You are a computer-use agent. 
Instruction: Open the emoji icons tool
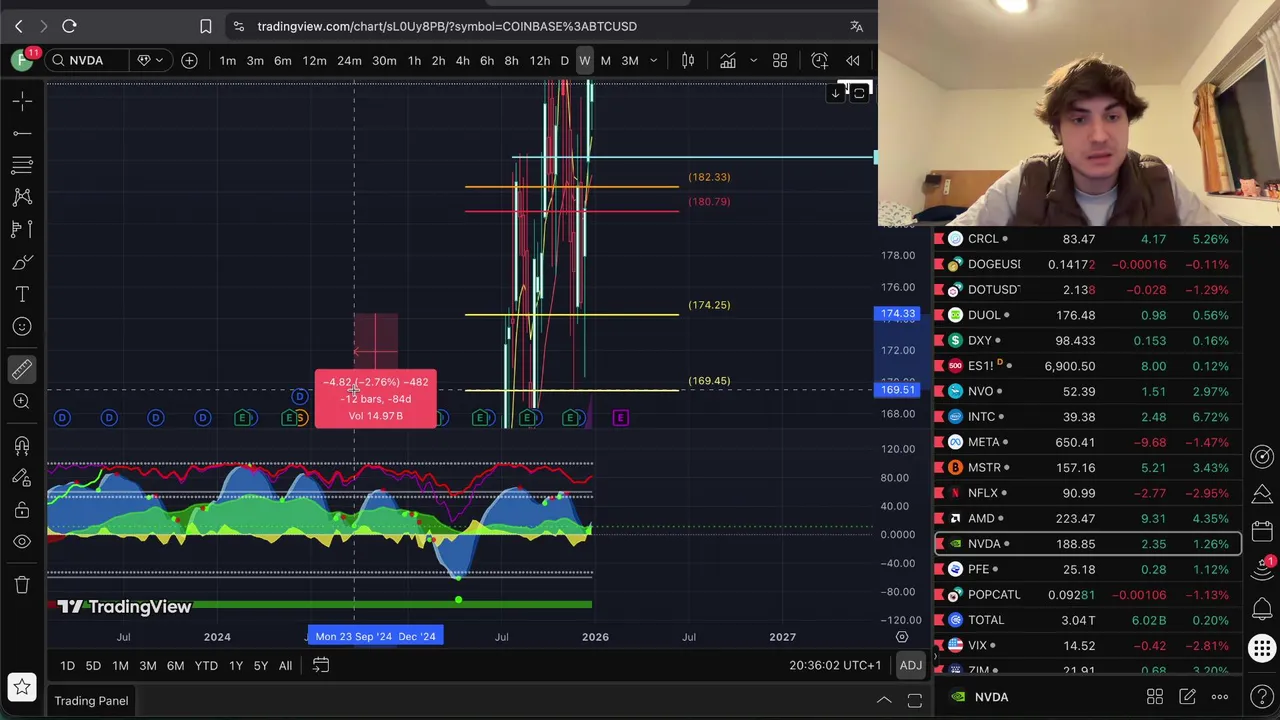point(22,326)
